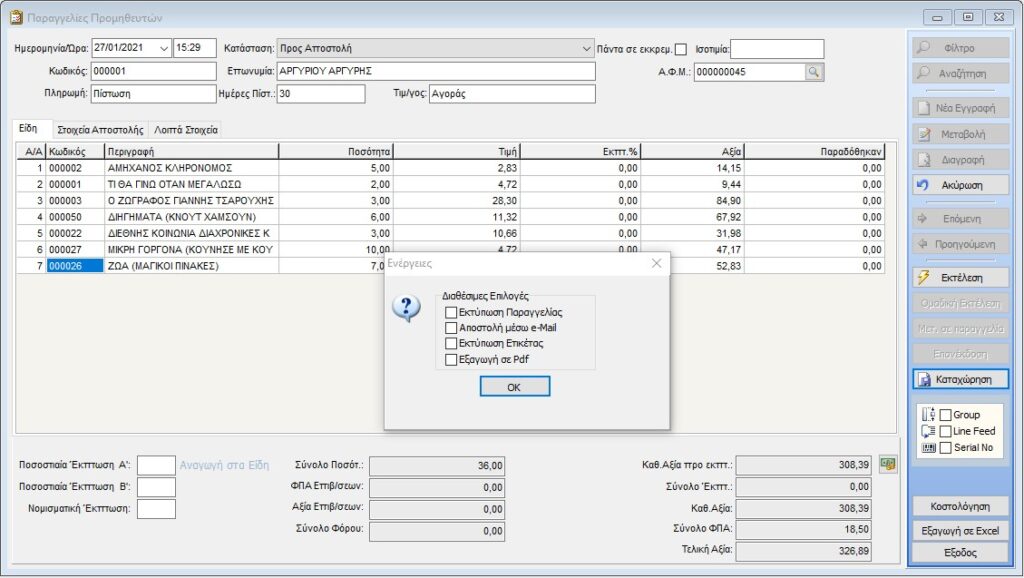Click the Περιγραφή column header
1024x578 pixels.
pyautogui.click(x=191, y=152)
